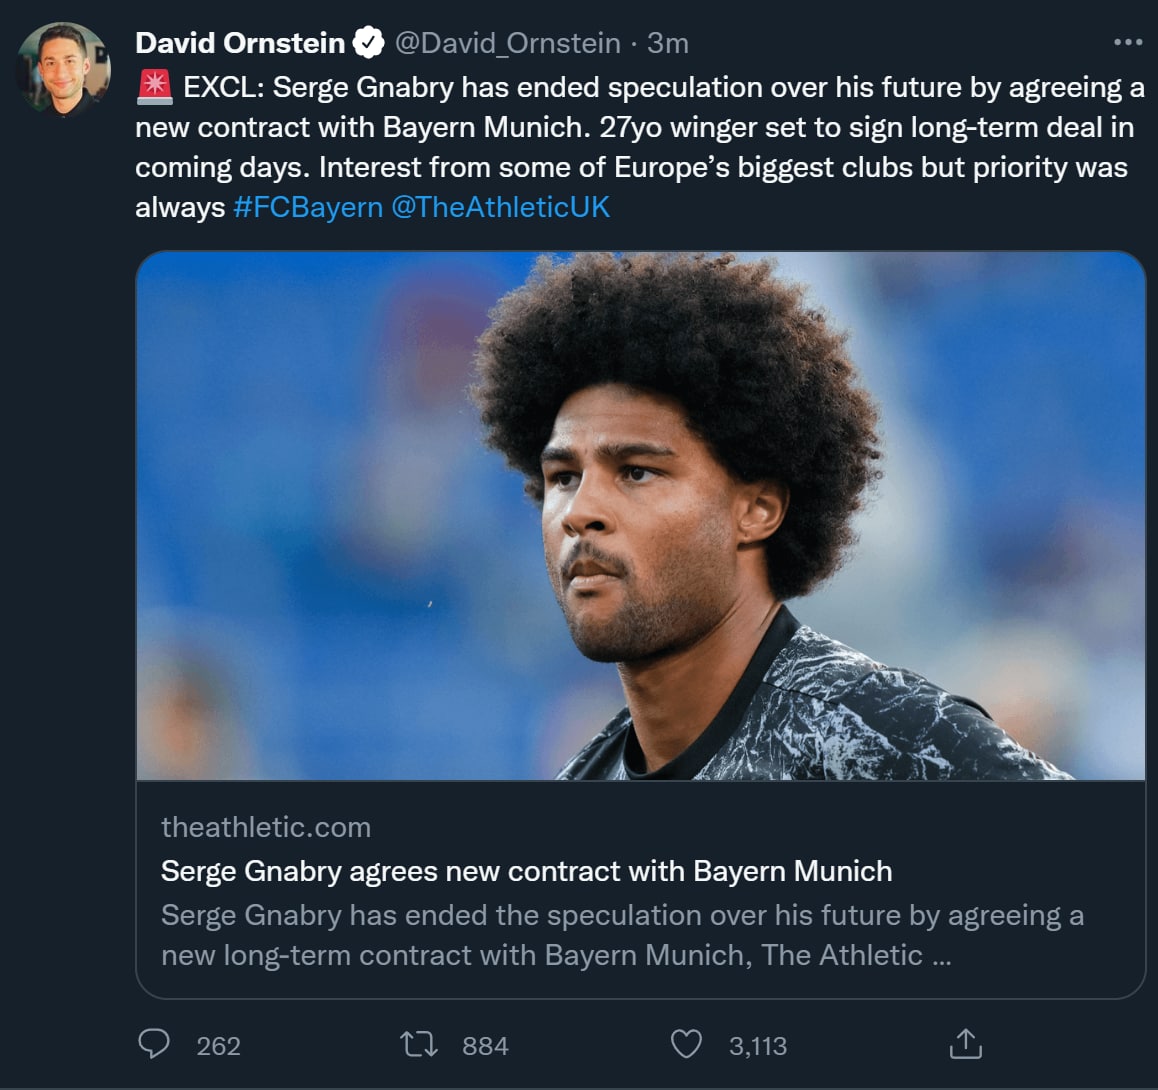Click the red siren emoji
The height and width of the screenshot is (1090, 1158).
[154, 87]
